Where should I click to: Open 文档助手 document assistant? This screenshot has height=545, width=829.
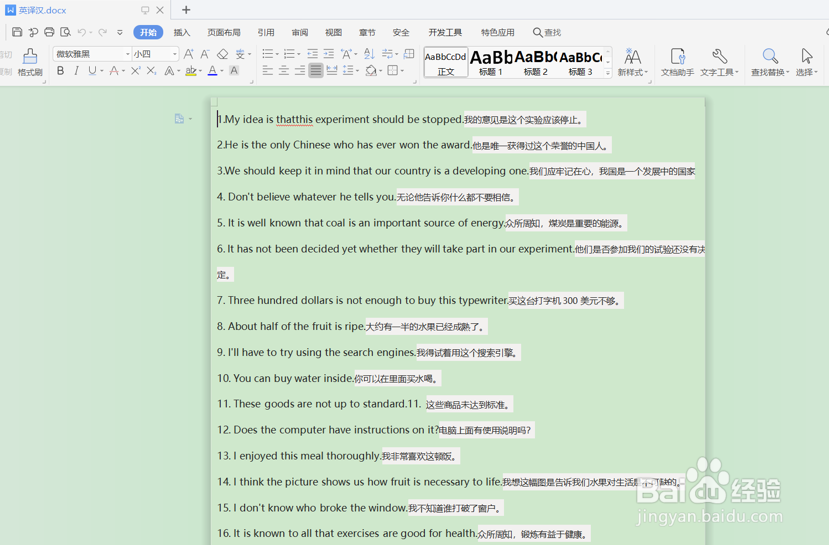coord(677,62)
